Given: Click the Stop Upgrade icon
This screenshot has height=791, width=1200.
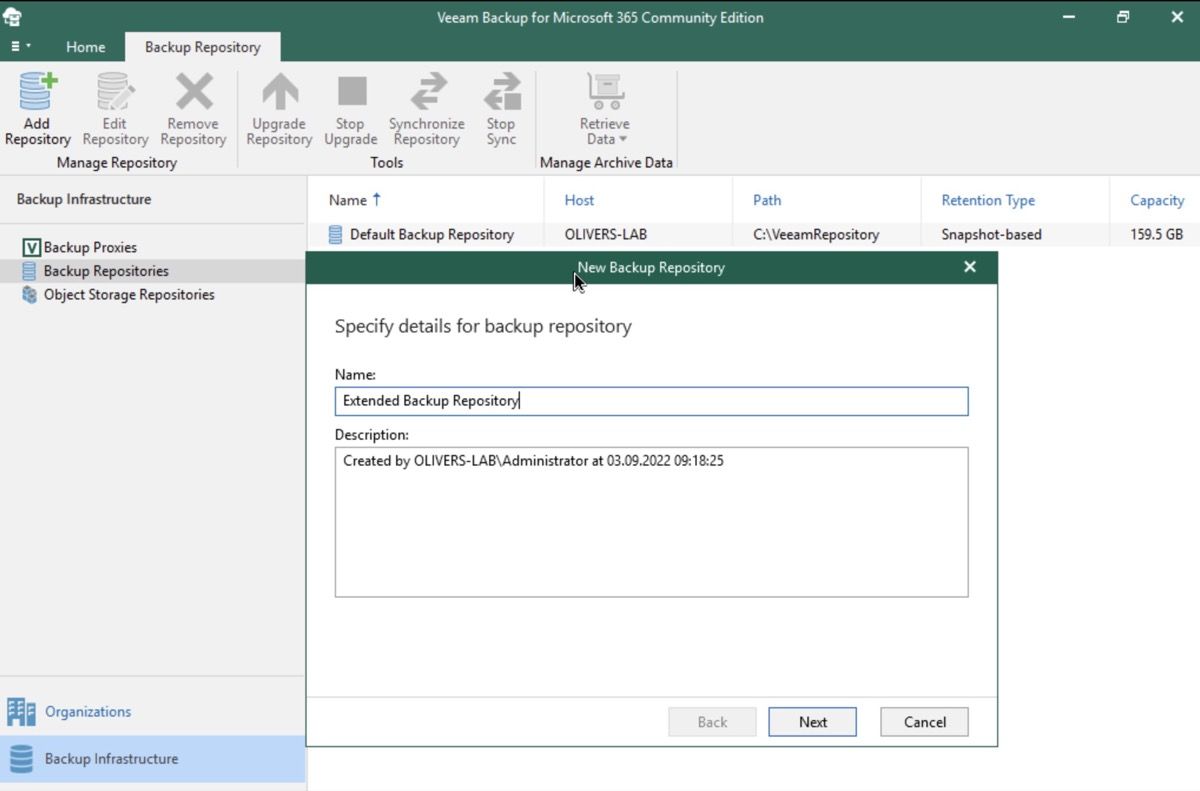Looking at the screenshot, I should coord(351,93).
